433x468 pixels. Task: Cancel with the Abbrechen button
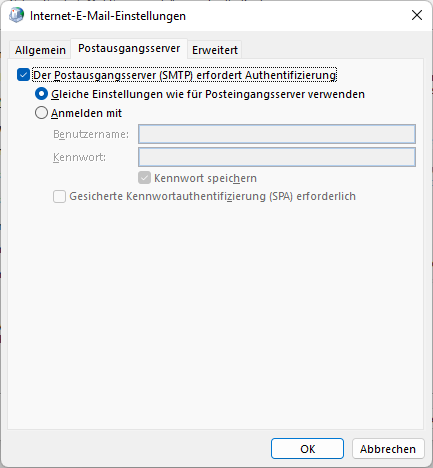(388, 449)
